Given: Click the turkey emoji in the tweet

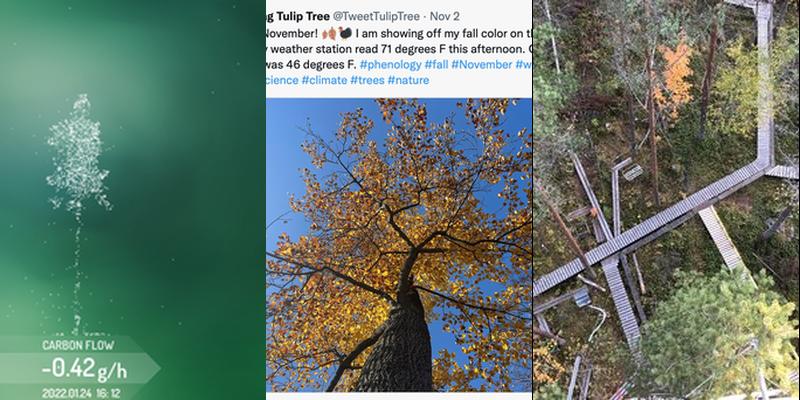Looking at the screenshot, I should pos(345,34).
